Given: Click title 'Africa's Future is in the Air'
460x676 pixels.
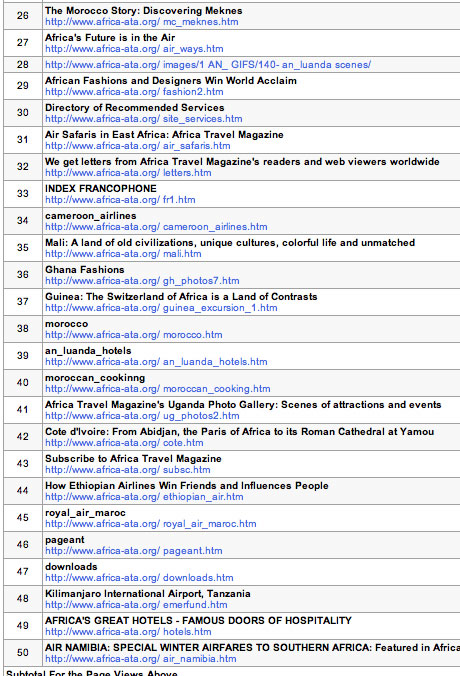Looking at the screenshot, I should (110, 38).
